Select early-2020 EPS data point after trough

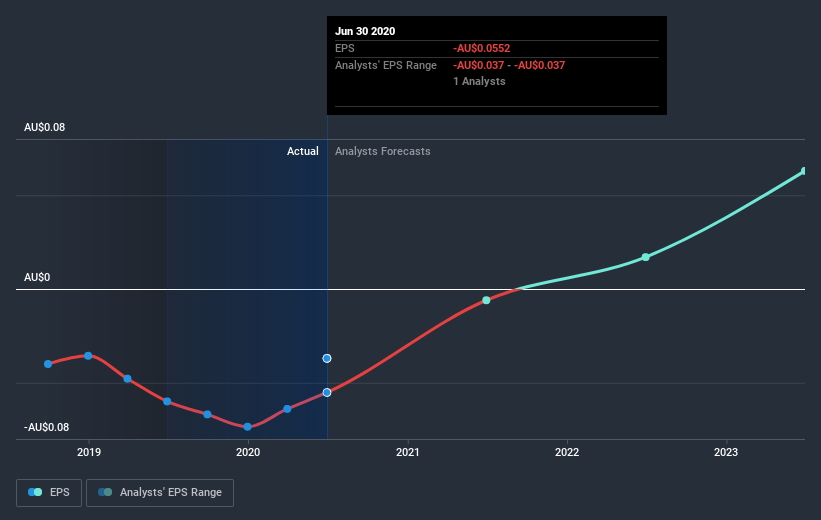(287, 409)
